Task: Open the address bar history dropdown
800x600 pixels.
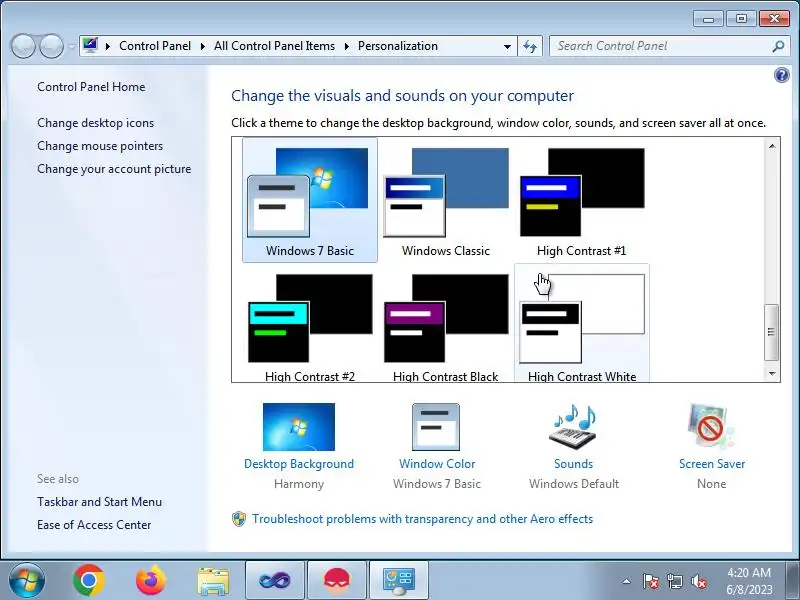Action: 507,46
